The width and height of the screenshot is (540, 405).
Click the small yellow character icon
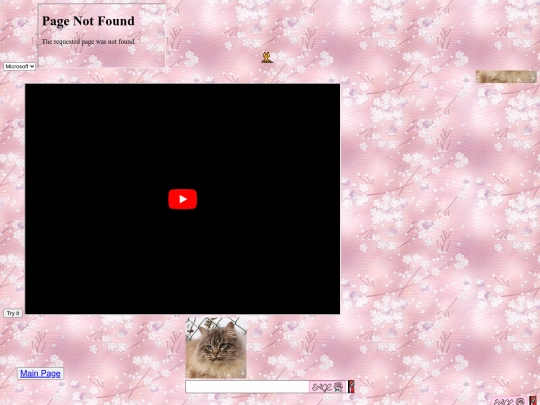(267, 57)
